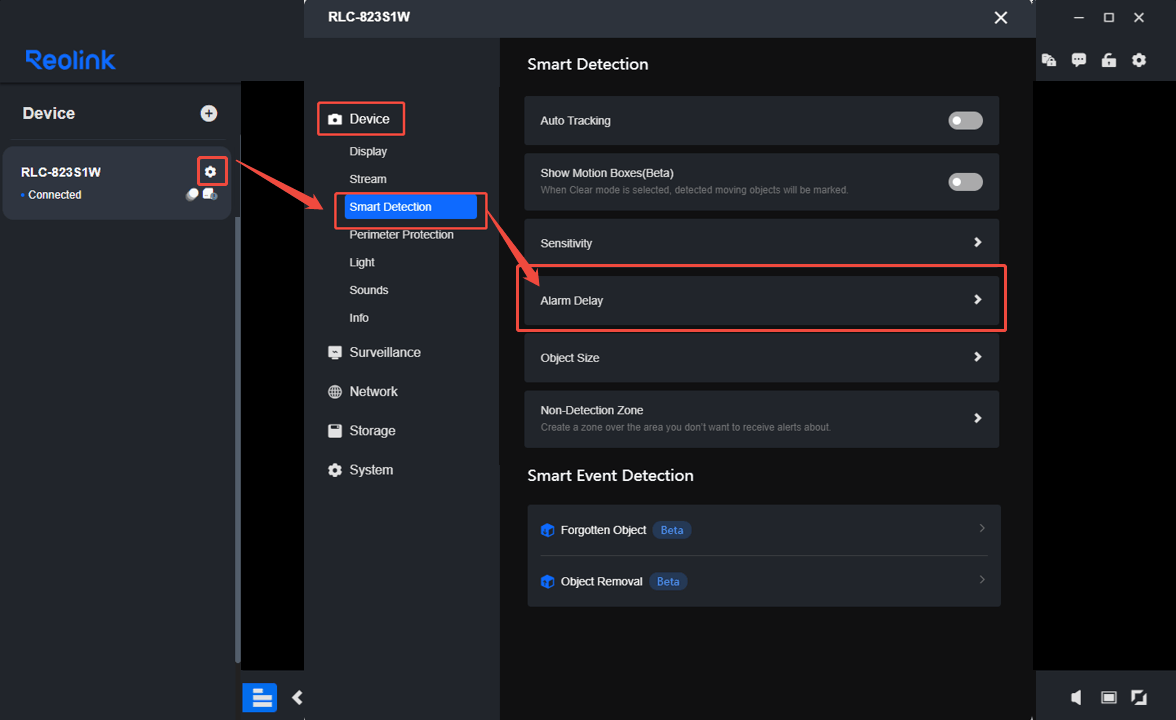Click the locked files icon in top toolbar
Image resolution: width=1176 pixels, height=720 pixels.
(x=1048, y=60)
